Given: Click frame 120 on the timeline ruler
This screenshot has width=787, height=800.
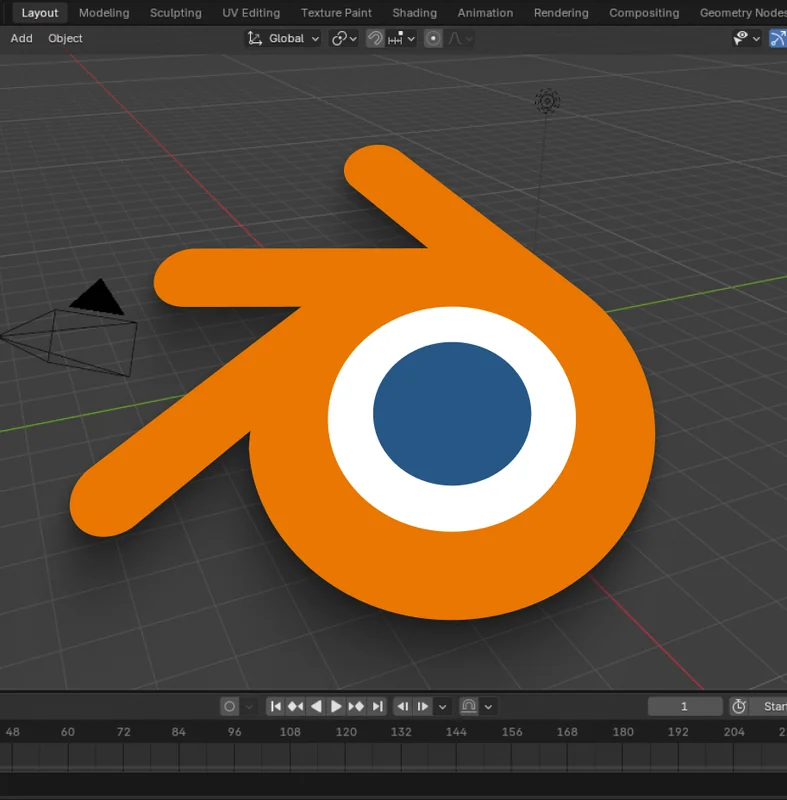Looking at the screenshot, I should tap(346, 732).
